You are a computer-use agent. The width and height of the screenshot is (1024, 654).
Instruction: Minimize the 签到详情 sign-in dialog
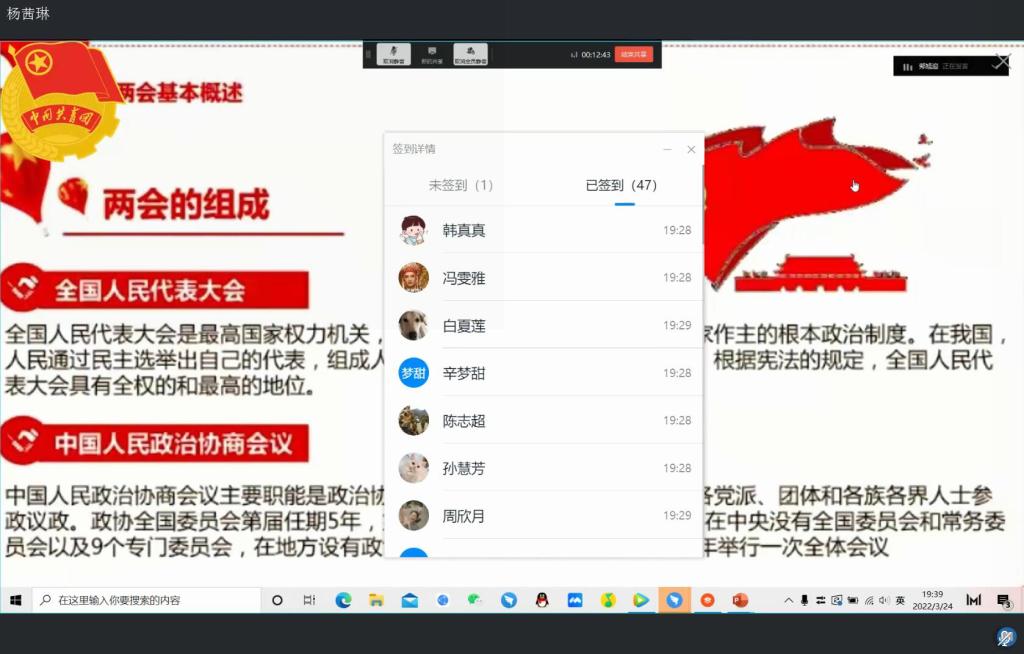(x=667, y=149)
